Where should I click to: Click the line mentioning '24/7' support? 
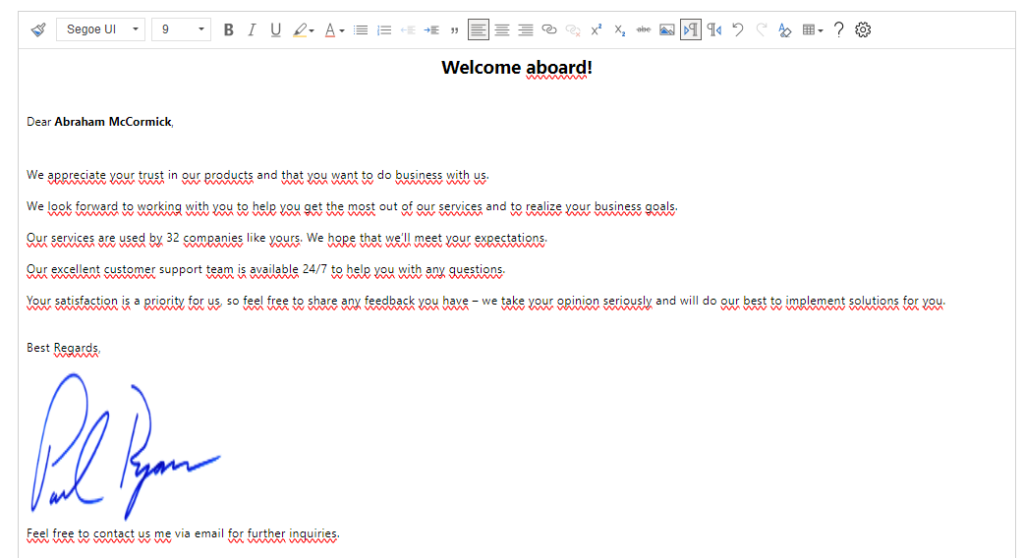pyautogui.click(x=266, y=269)
